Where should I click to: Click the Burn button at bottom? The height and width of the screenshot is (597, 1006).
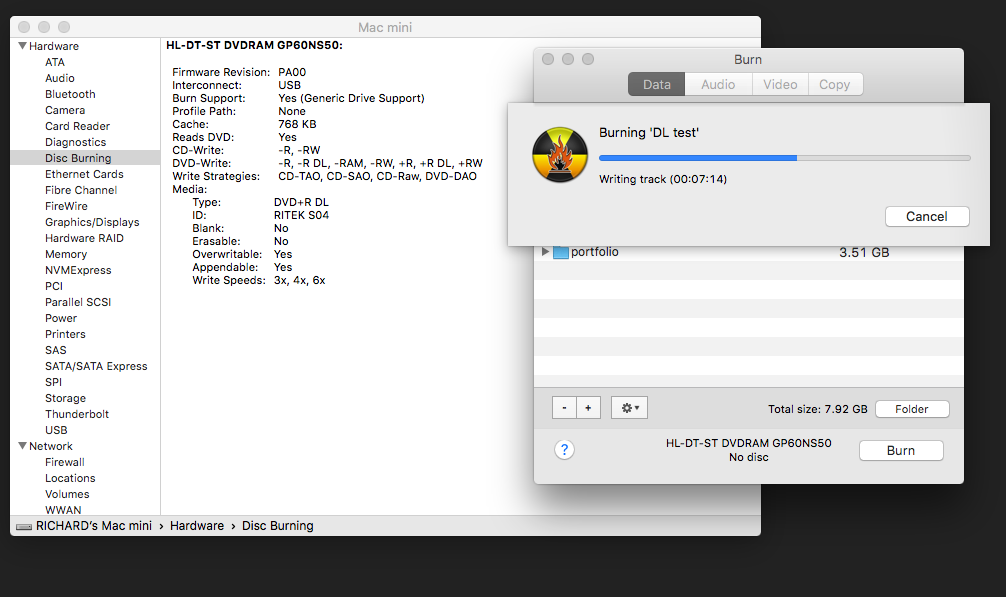click(x=901, y=451)
